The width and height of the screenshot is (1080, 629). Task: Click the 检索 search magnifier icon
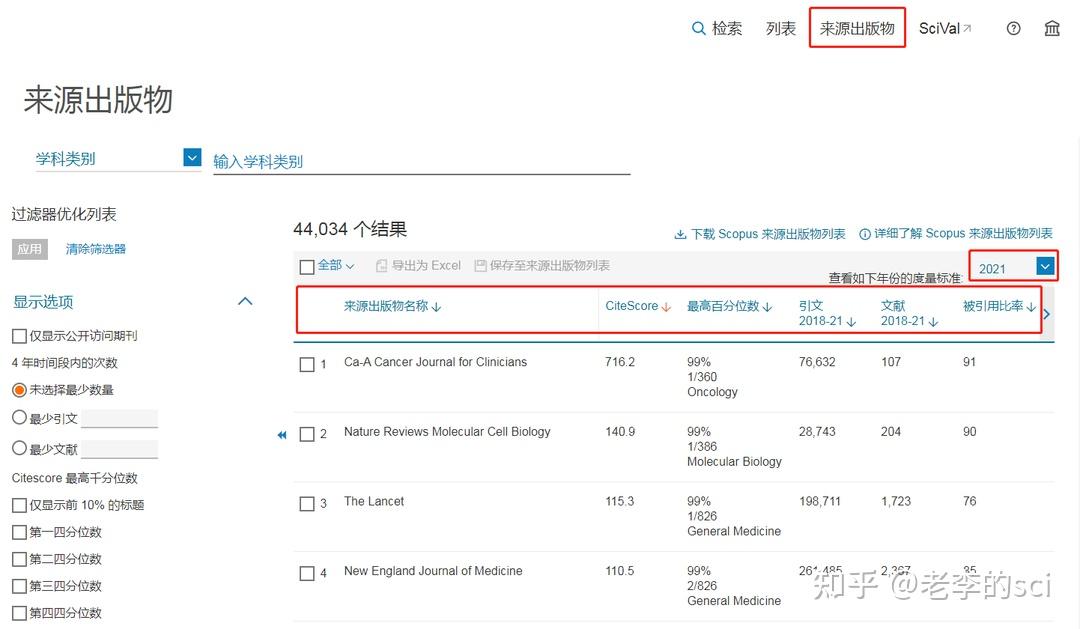pos(700,28)
